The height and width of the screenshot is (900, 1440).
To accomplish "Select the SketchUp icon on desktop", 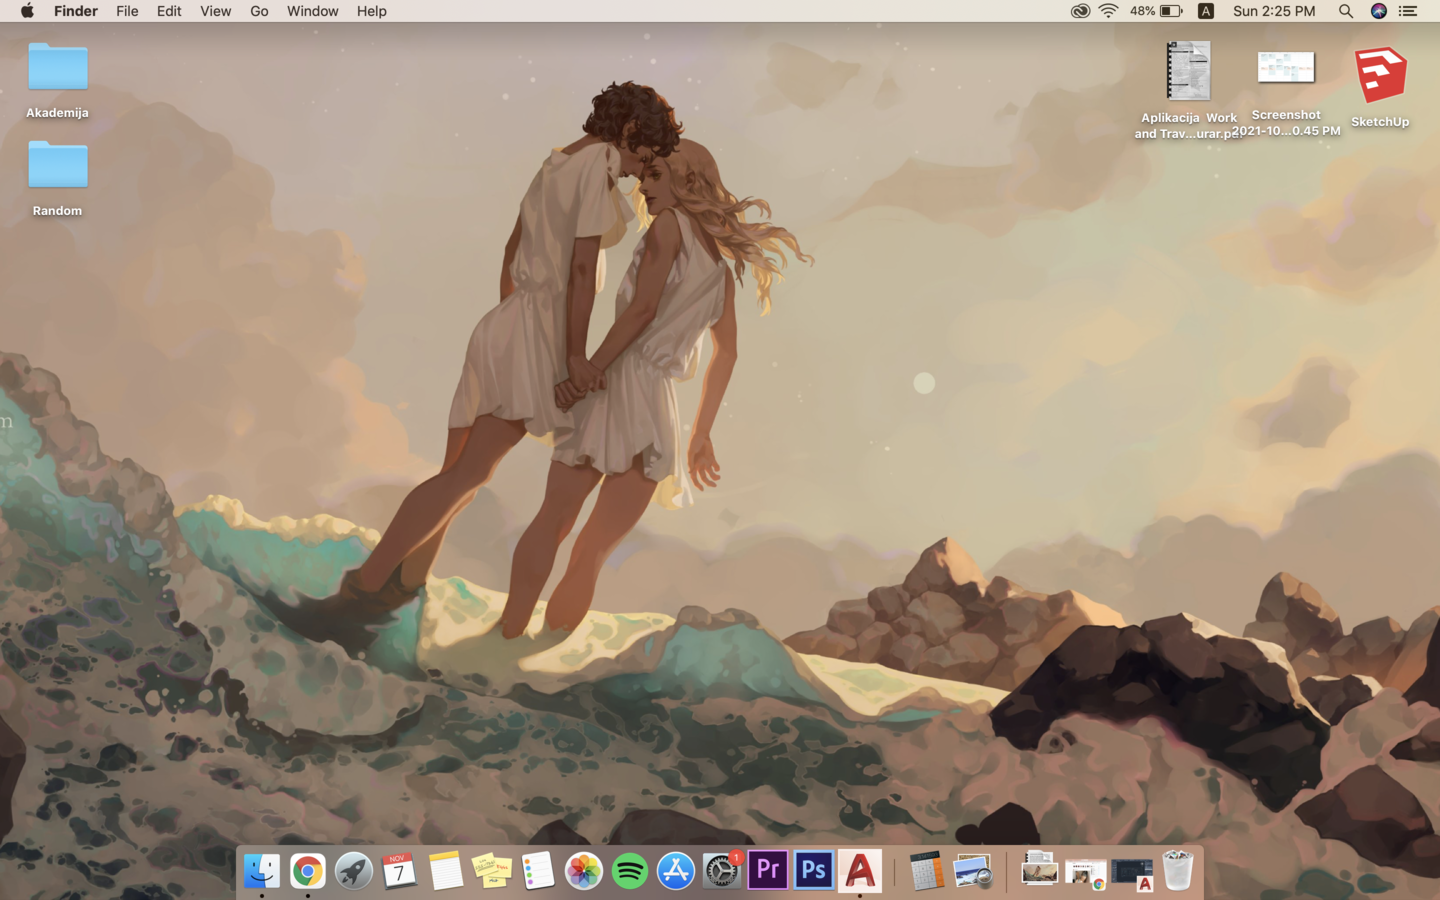I will [1380, 87].
